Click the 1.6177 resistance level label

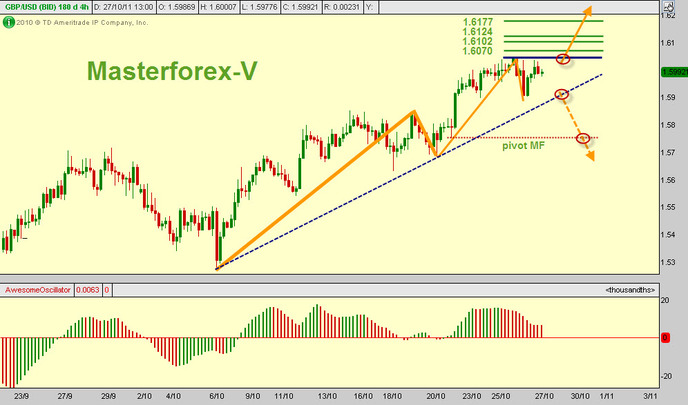[x=477, y=22]
